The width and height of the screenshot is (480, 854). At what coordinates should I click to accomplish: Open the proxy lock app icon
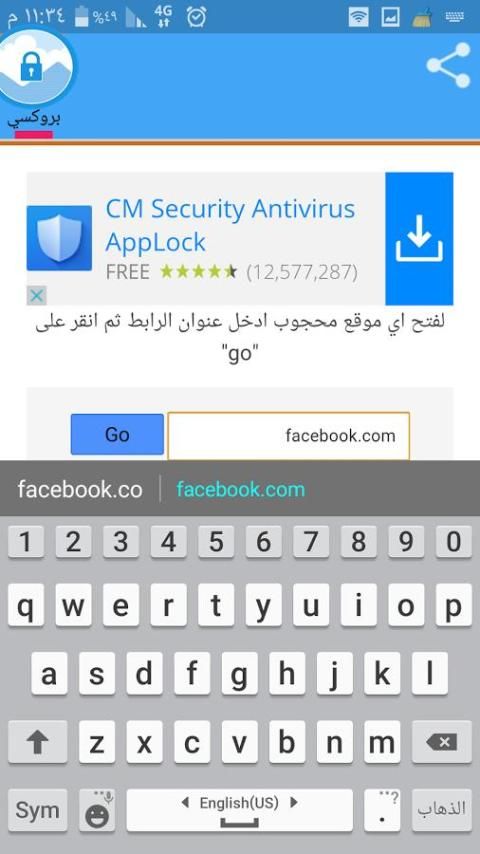point(35,66)
